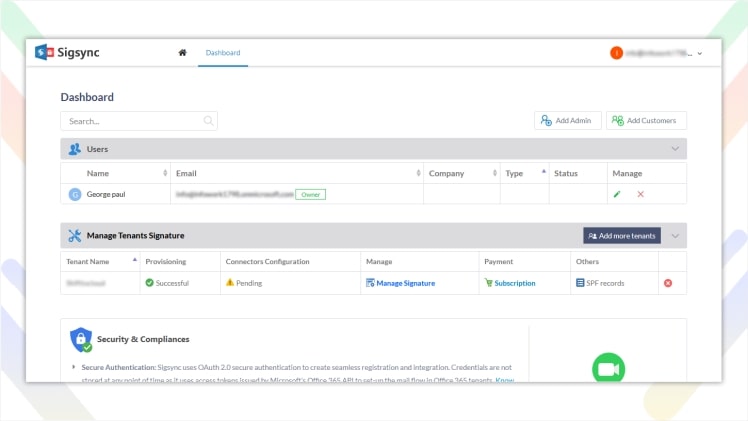The image size is (748, 421).
Task: Click the Security & Compliances heading
Action: pyautogui.click(x=143, y=339)
